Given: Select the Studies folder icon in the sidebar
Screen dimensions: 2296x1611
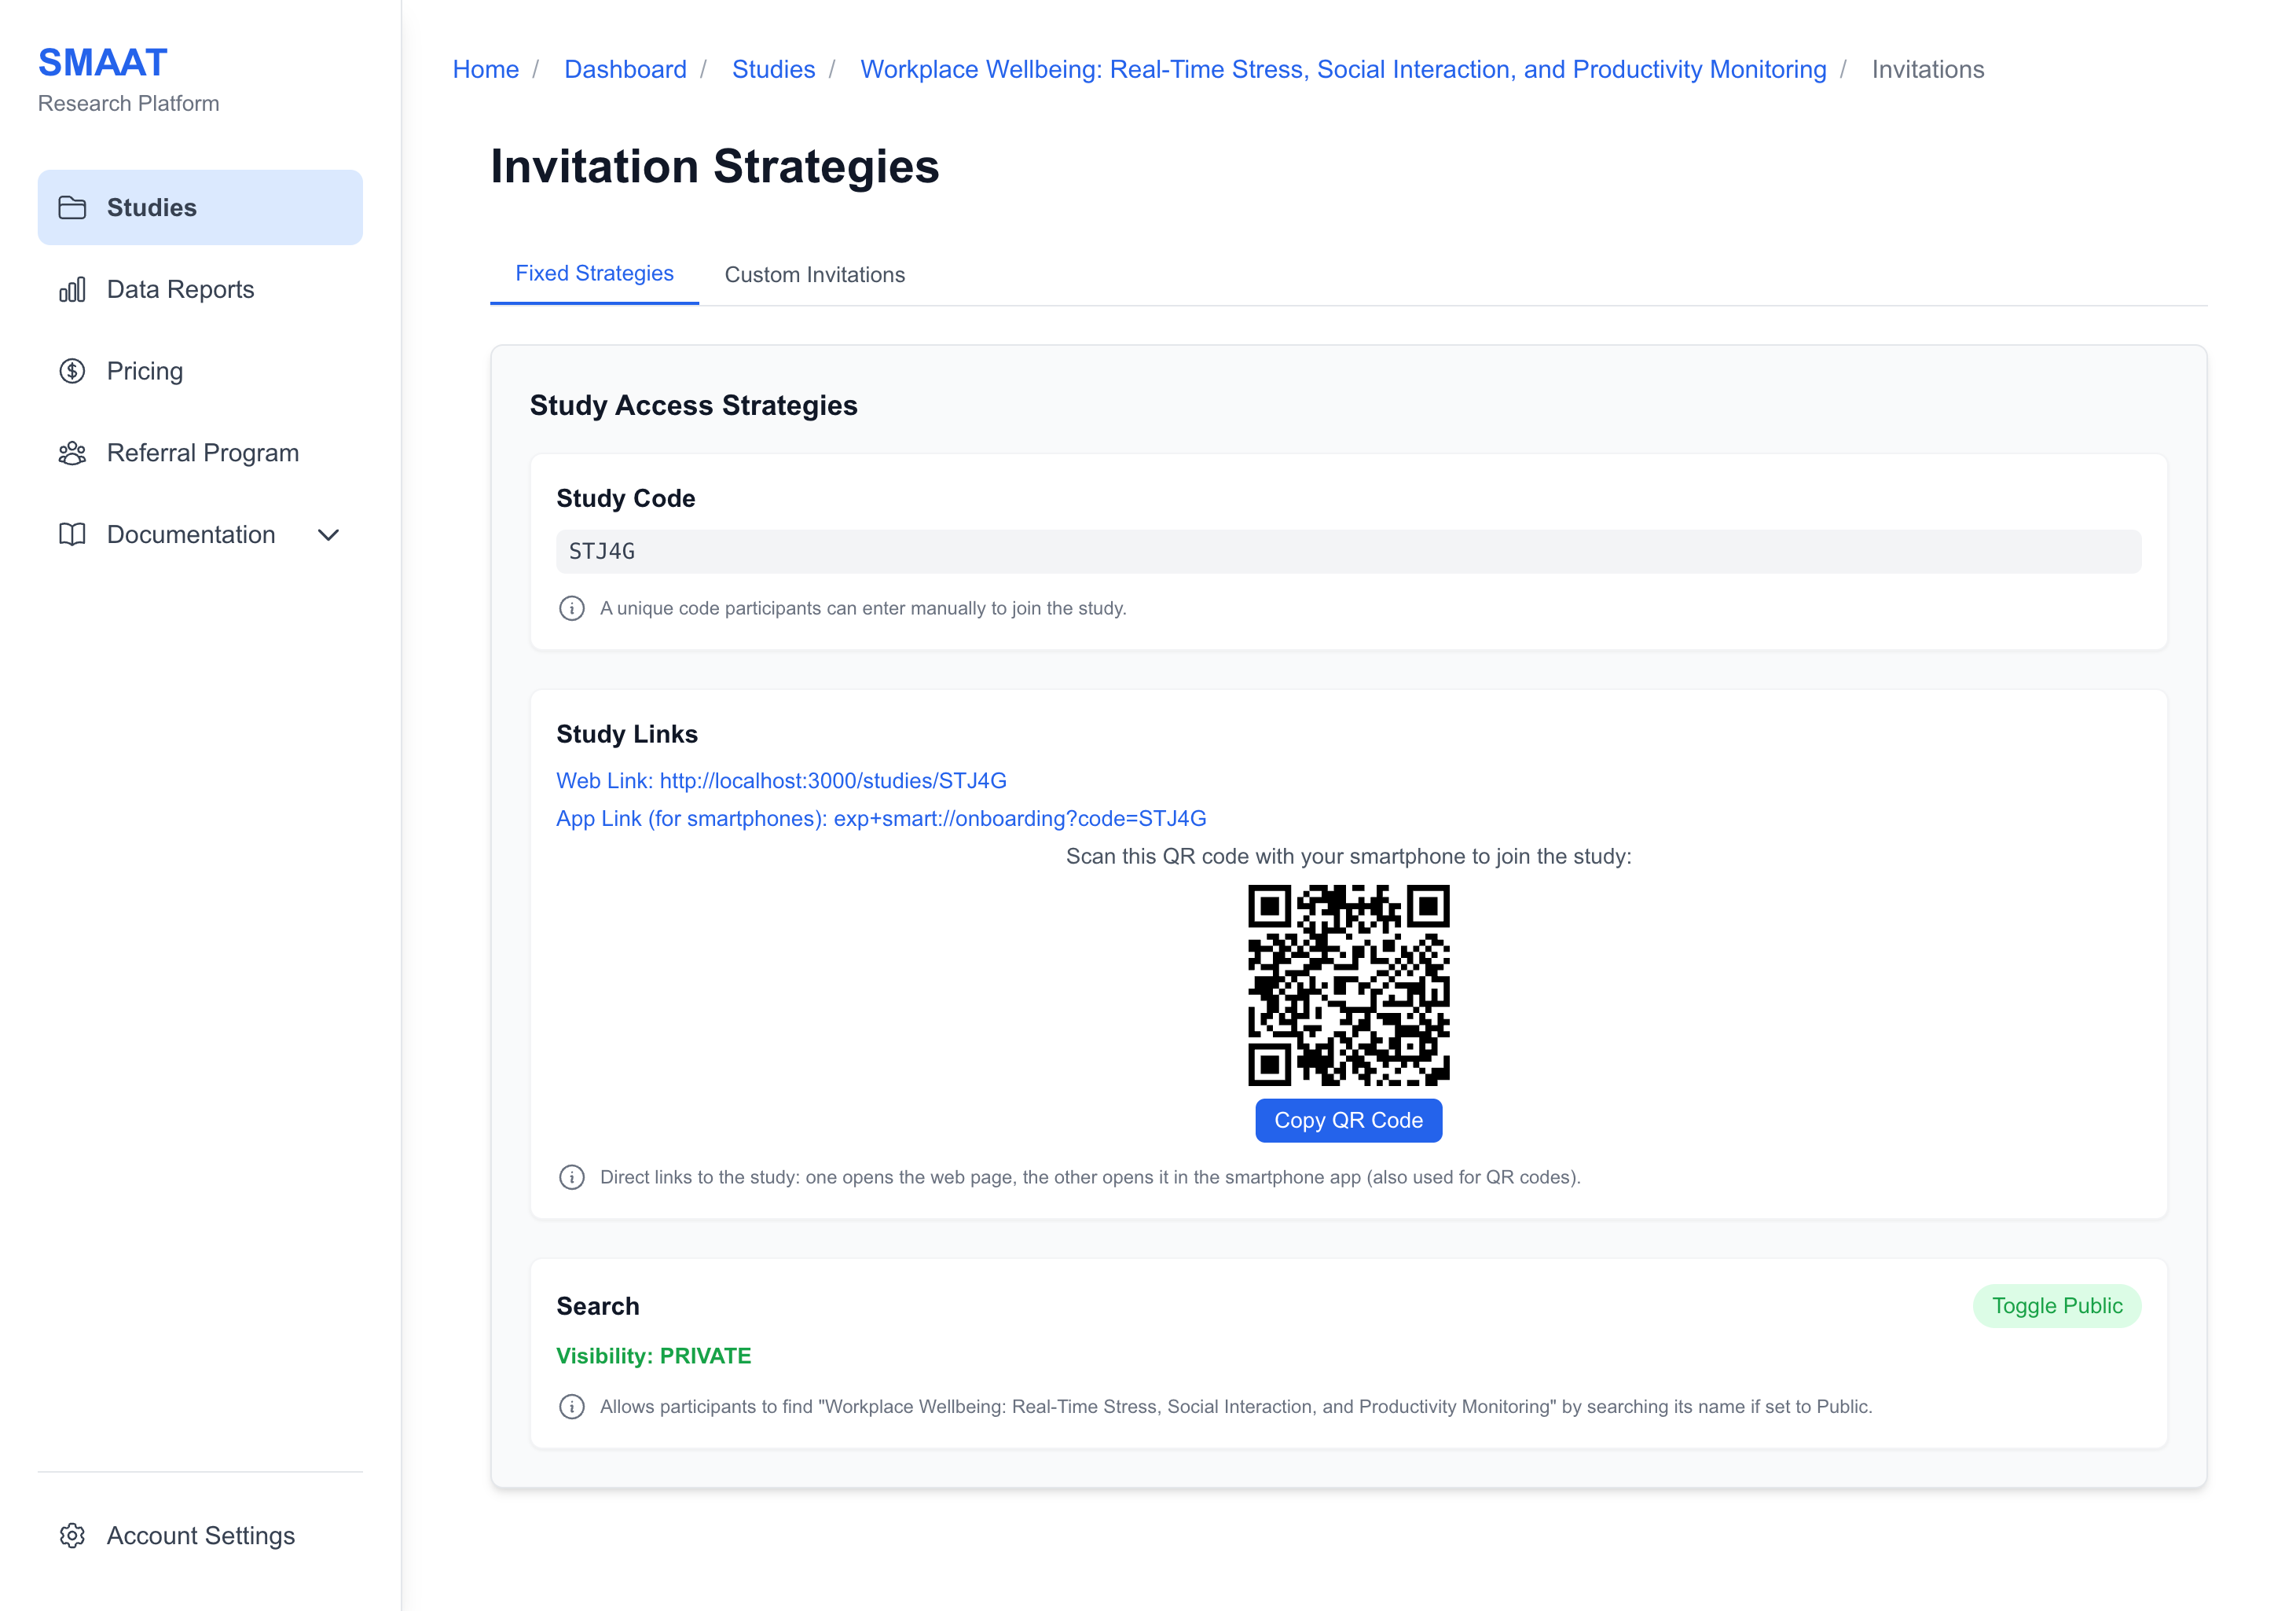Looking at the screenshot, I should (x=73, y=207).
